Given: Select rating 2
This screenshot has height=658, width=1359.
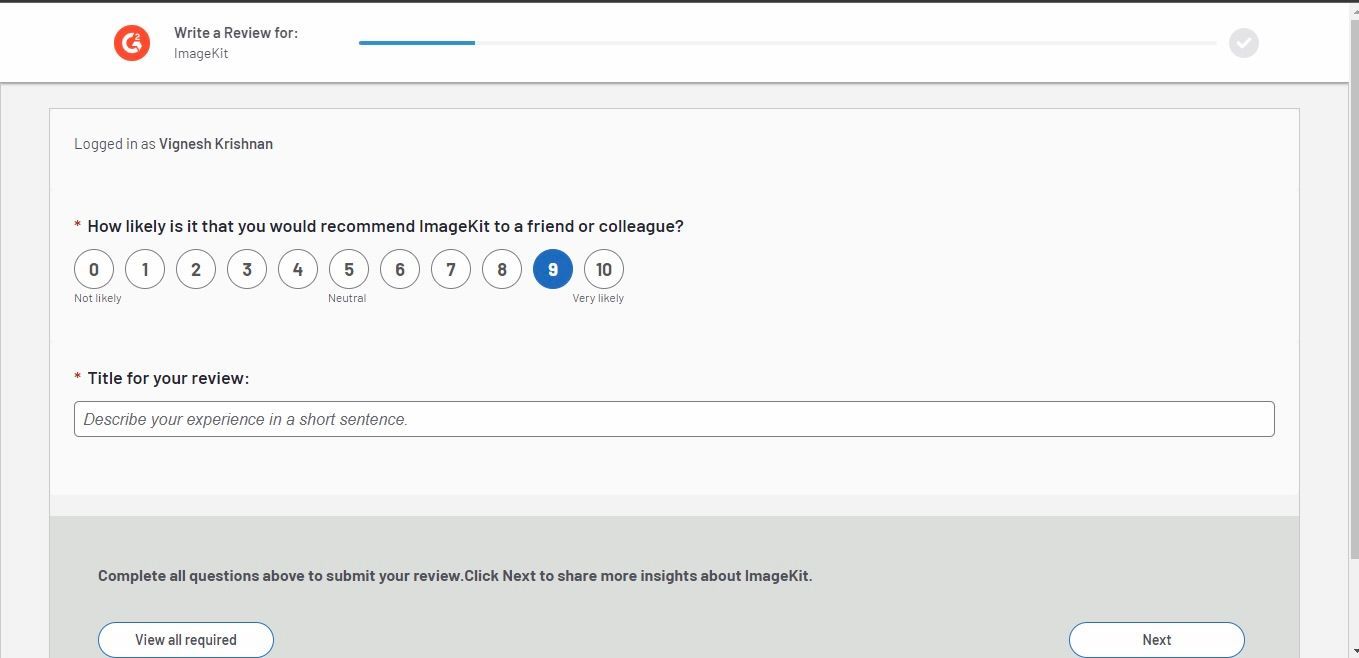Looking at the screenshot, I should click(x=196, y=269).
